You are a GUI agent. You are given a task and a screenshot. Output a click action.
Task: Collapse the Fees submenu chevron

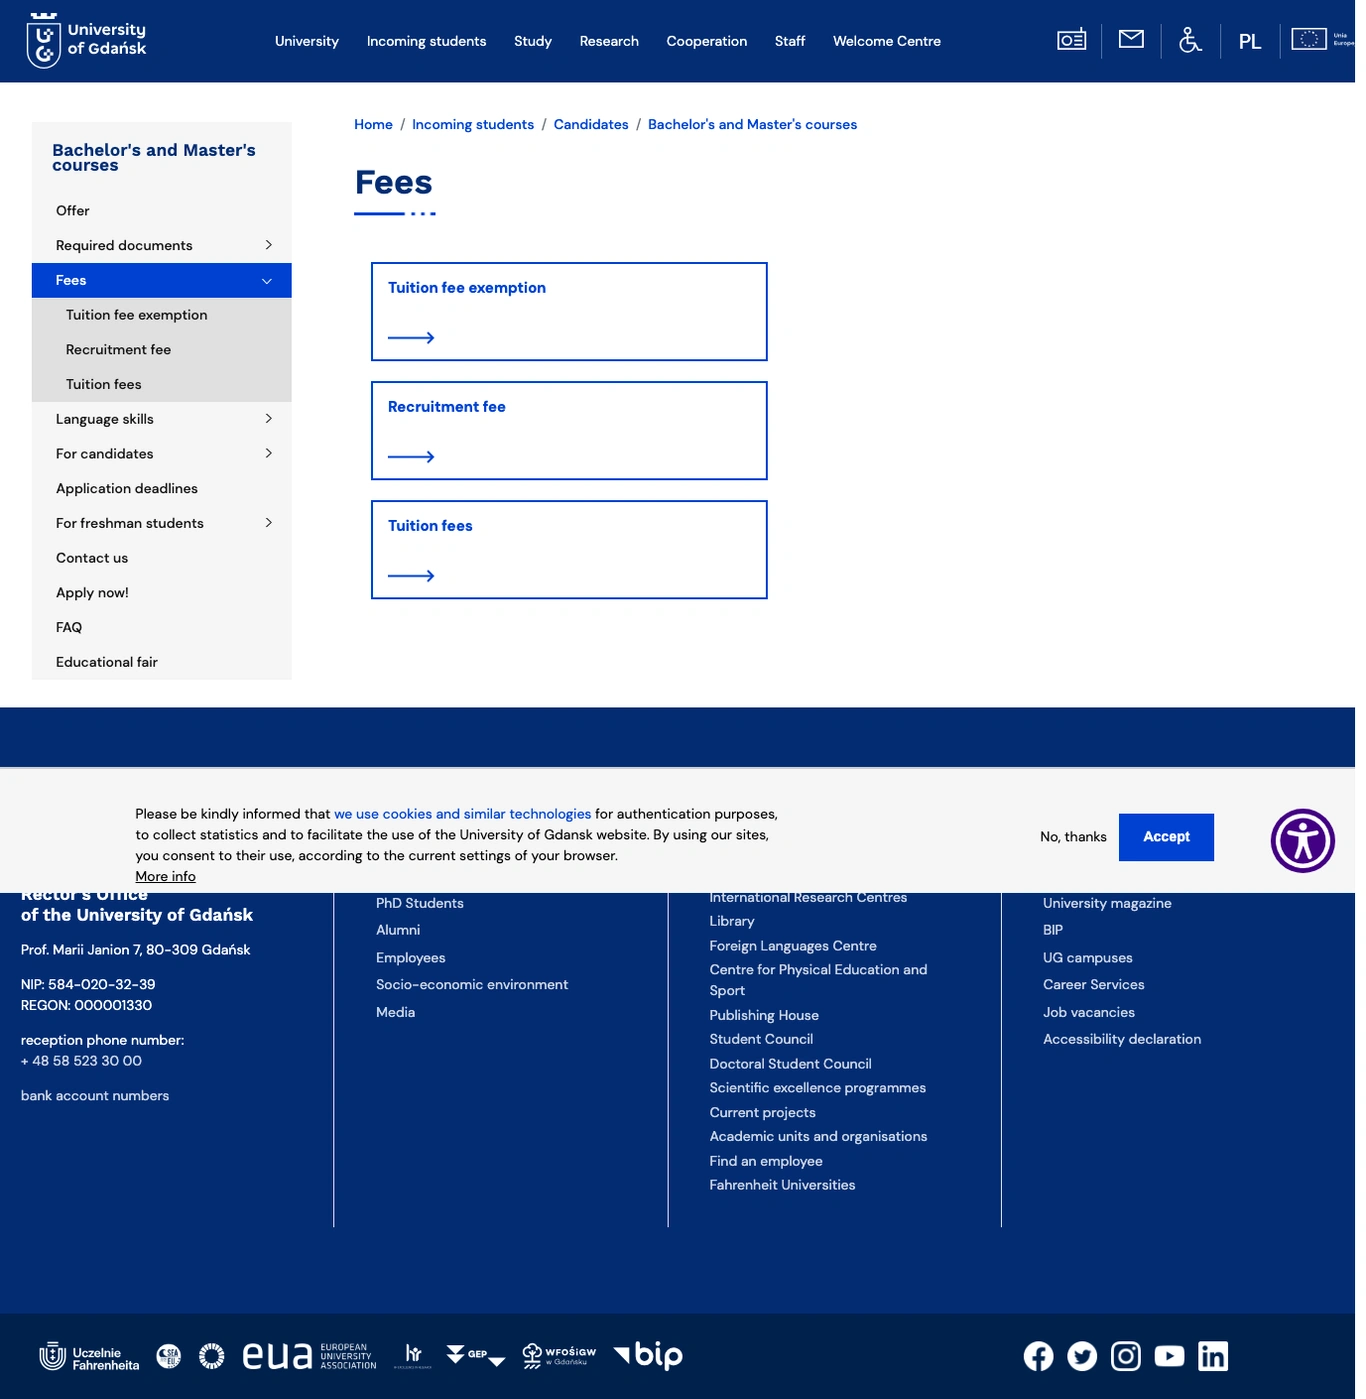pyautogui.click(x=267, y=281)
